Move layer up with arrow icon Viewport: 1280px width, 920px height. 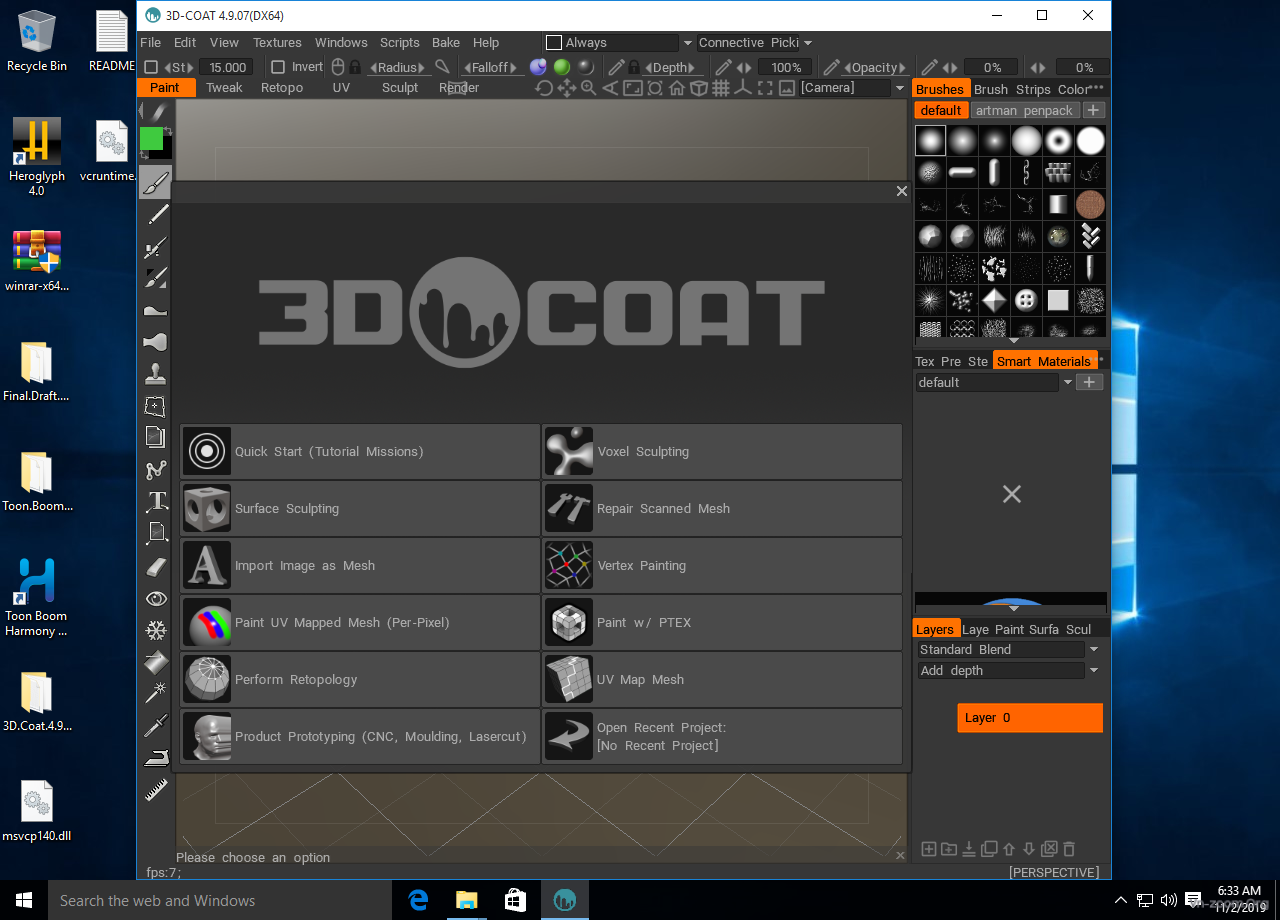click(1009, 849)
